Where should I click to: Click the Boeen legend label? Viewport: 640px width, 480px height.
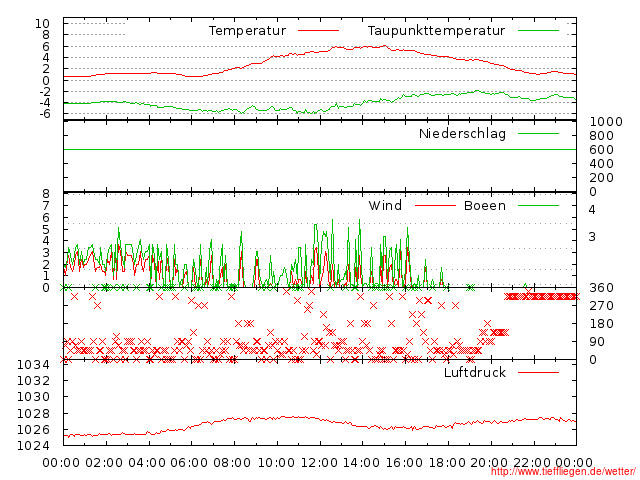coord(485,205)
